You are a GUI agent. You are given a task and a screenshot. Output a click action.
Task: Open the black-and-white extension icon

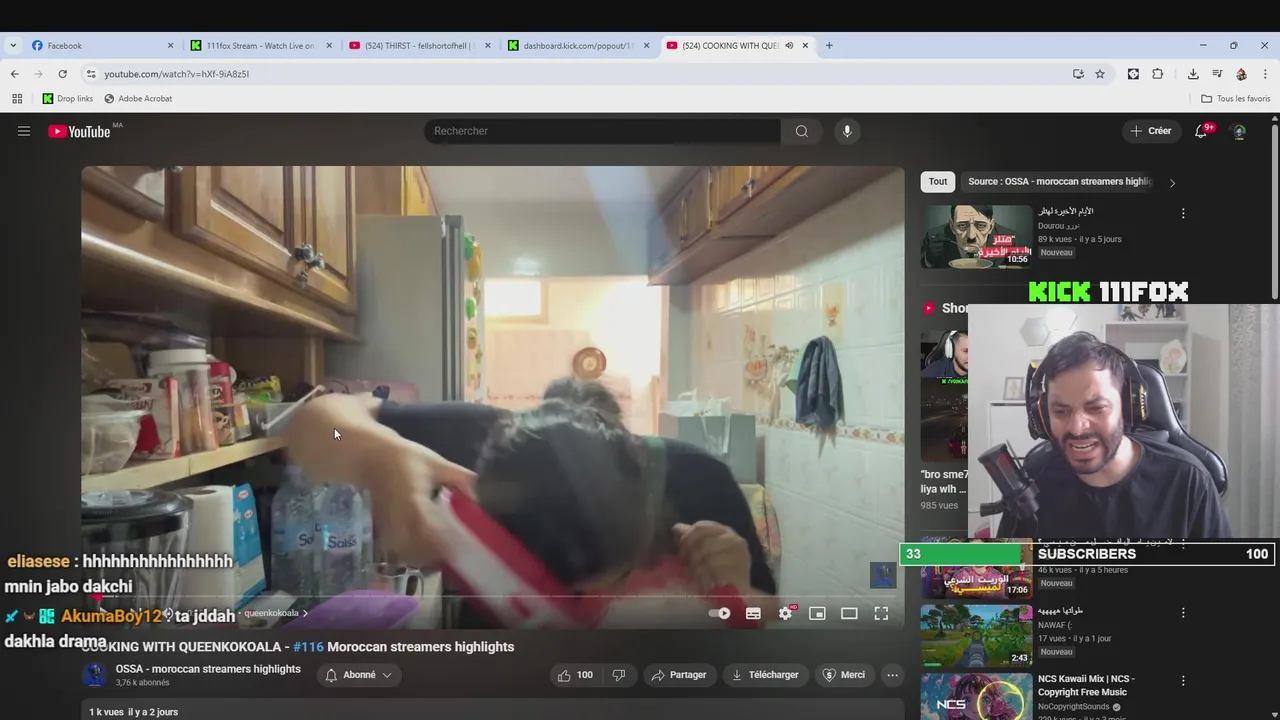click(x=1133, y=74)
